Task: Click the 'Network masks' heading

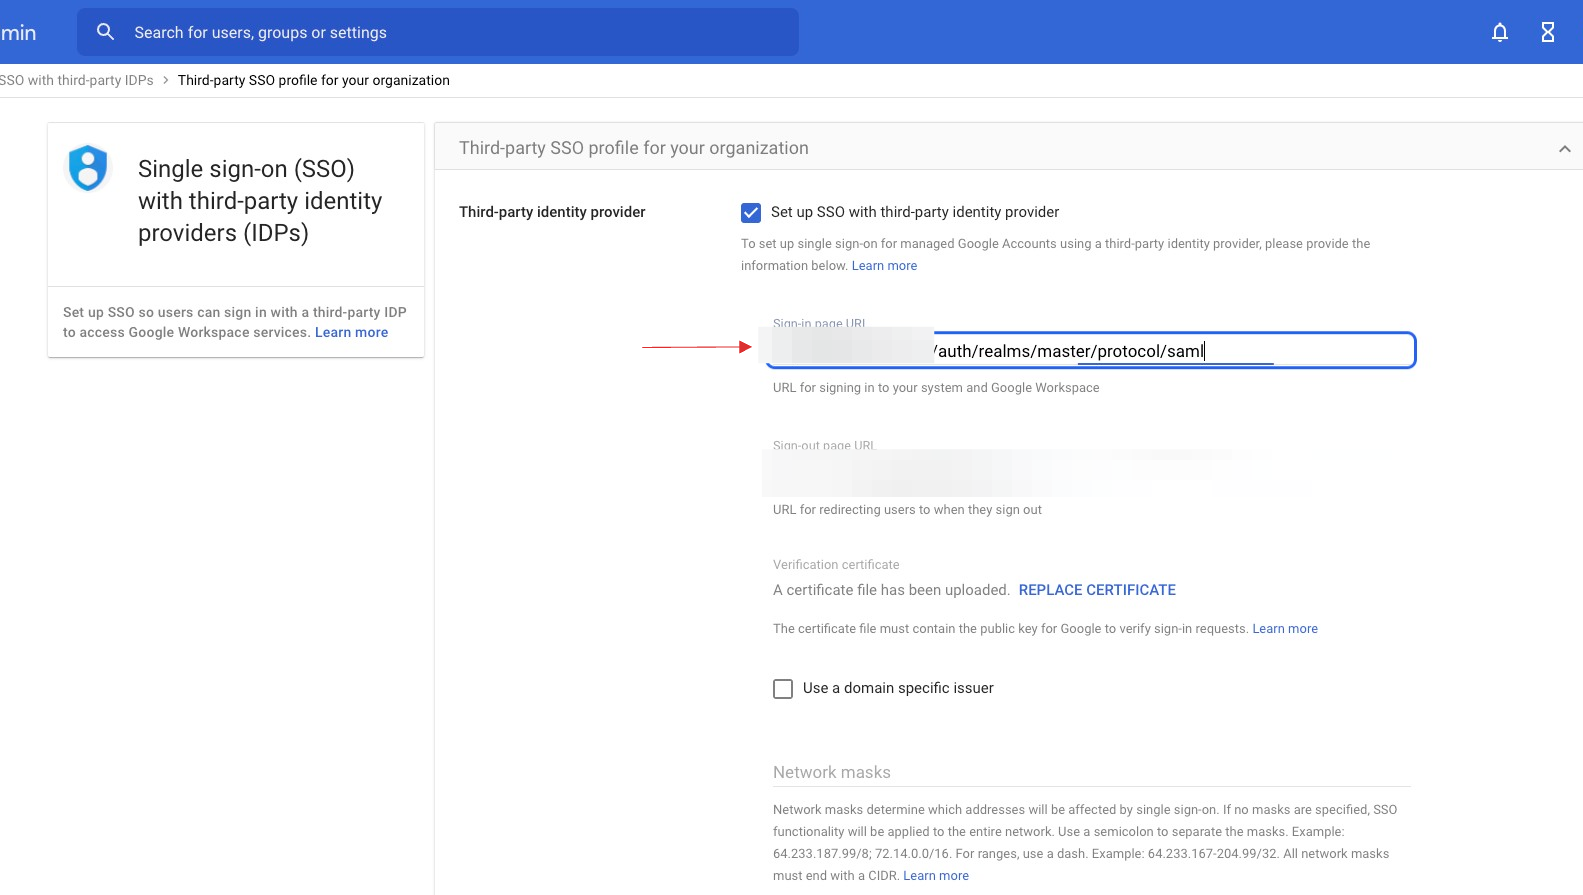Action: pyautogui.click(x=832, y=772)
